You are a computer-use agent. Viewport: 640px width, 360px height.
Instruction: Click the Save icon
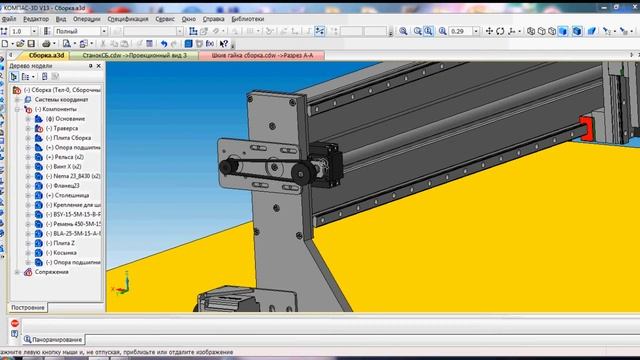point(31,43)
